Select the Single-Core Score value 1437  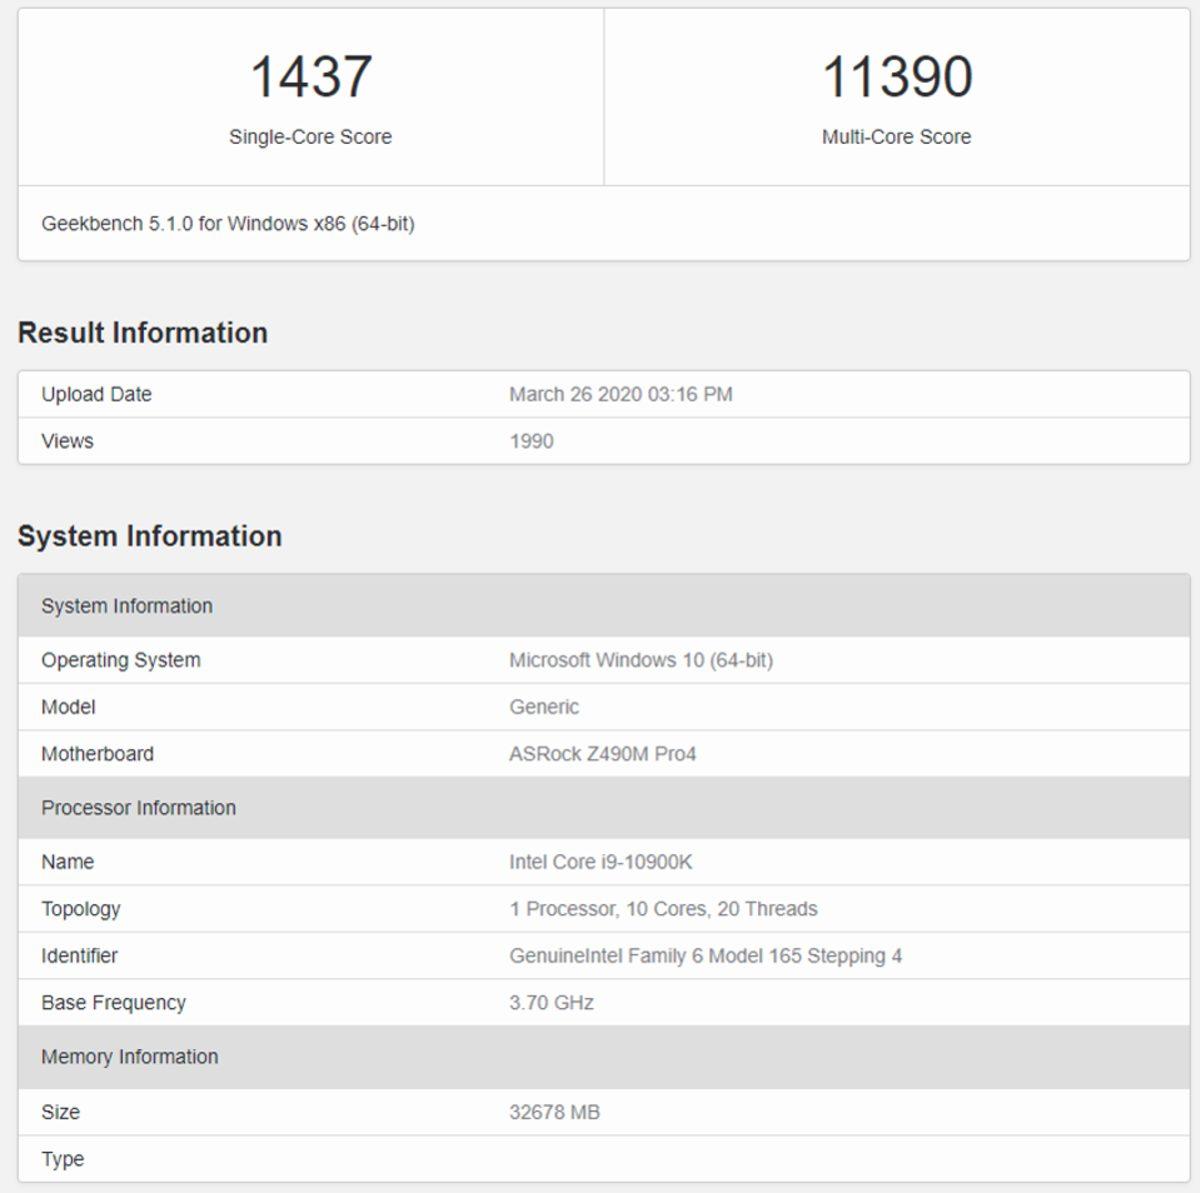pos(311,72)
